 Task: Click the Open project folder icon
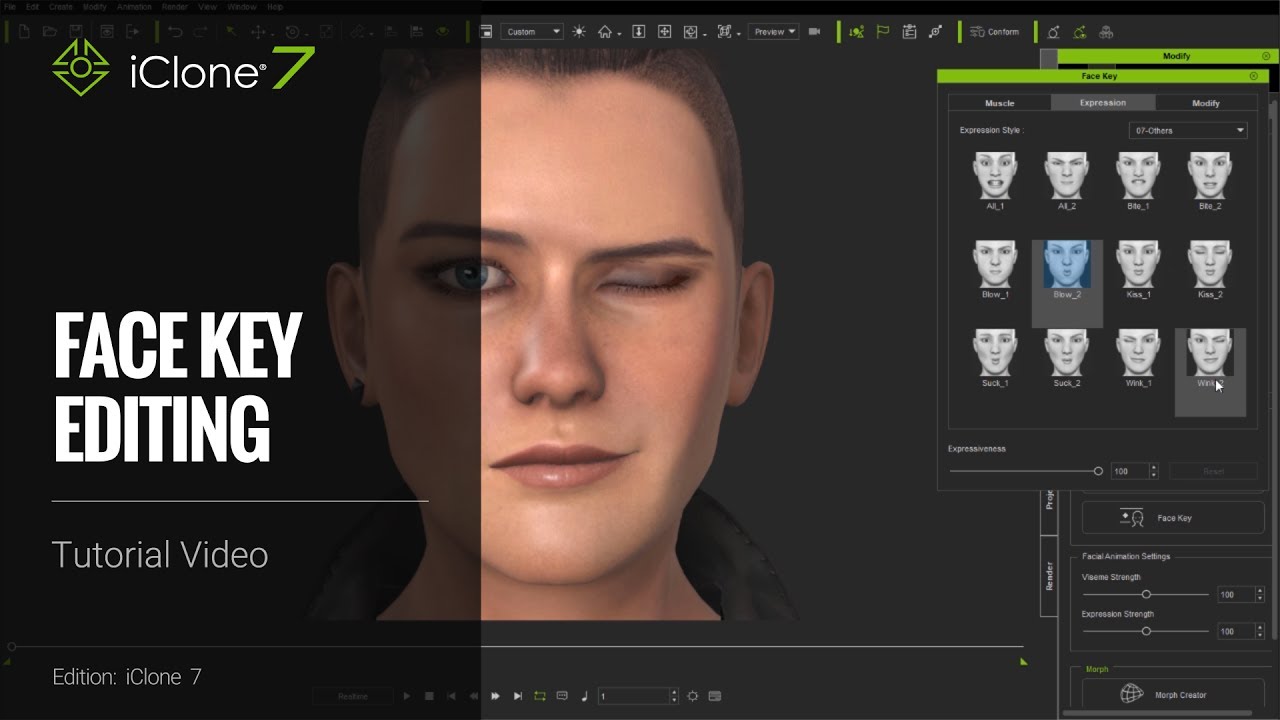(x=50, y=32)
